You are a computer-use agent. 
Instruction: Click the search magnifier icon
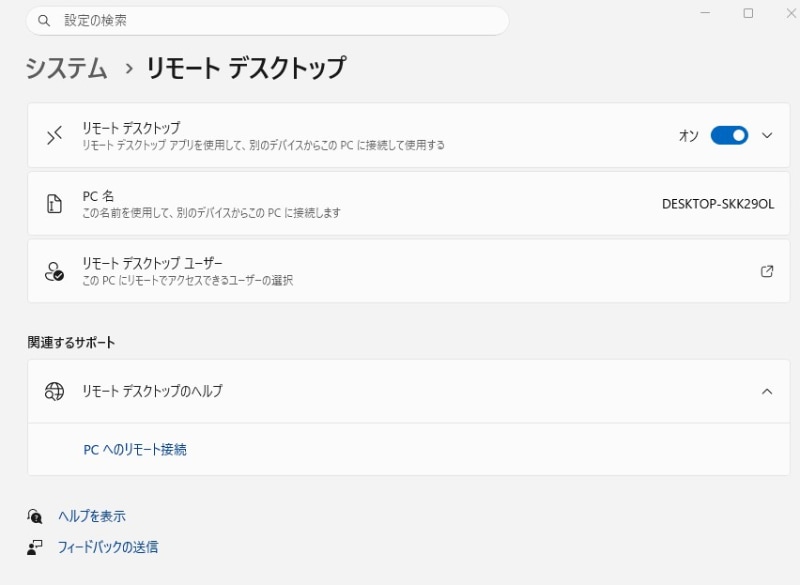pyautogui.click(x=44, y=21)
